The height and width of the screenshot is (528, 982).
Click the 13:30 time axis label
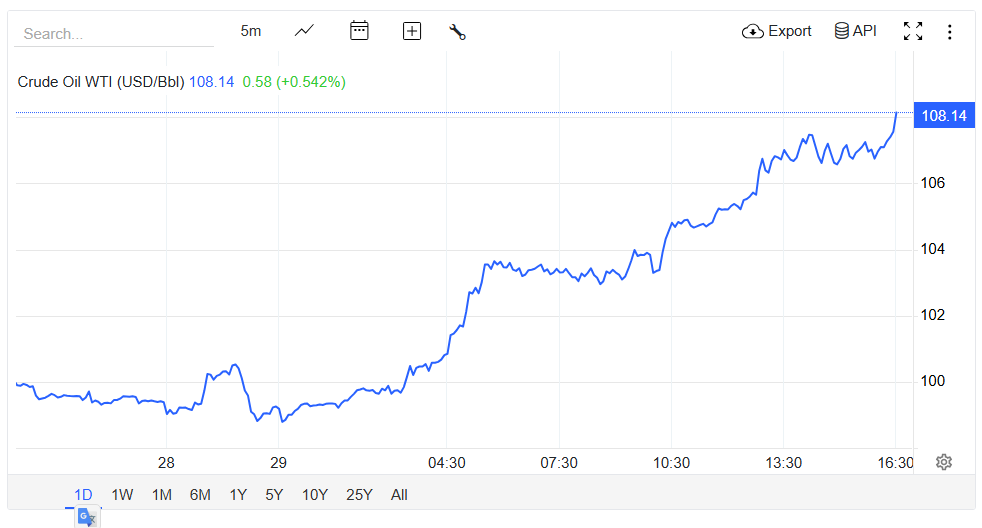point(783,463)
